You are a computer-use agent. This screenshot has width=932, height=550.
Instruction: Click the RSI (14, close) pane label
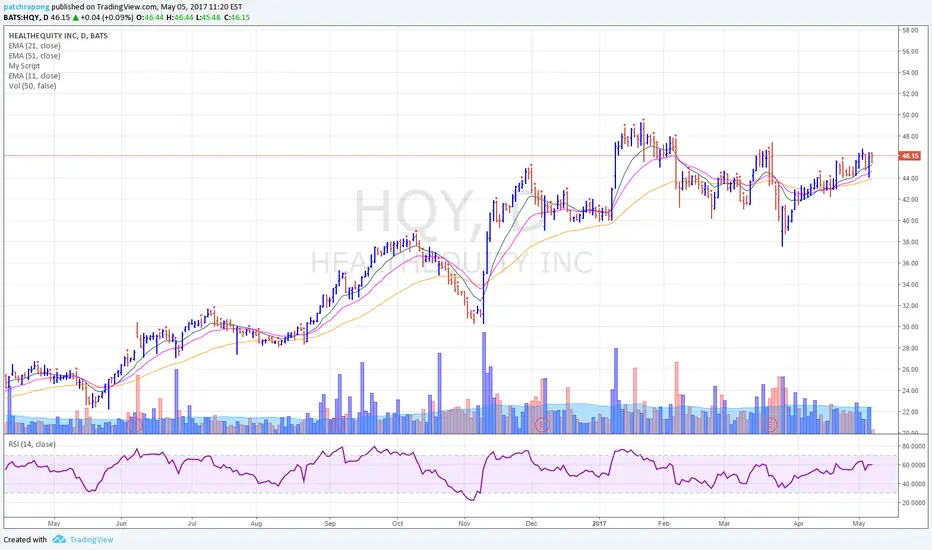click(x=32, y=444)
